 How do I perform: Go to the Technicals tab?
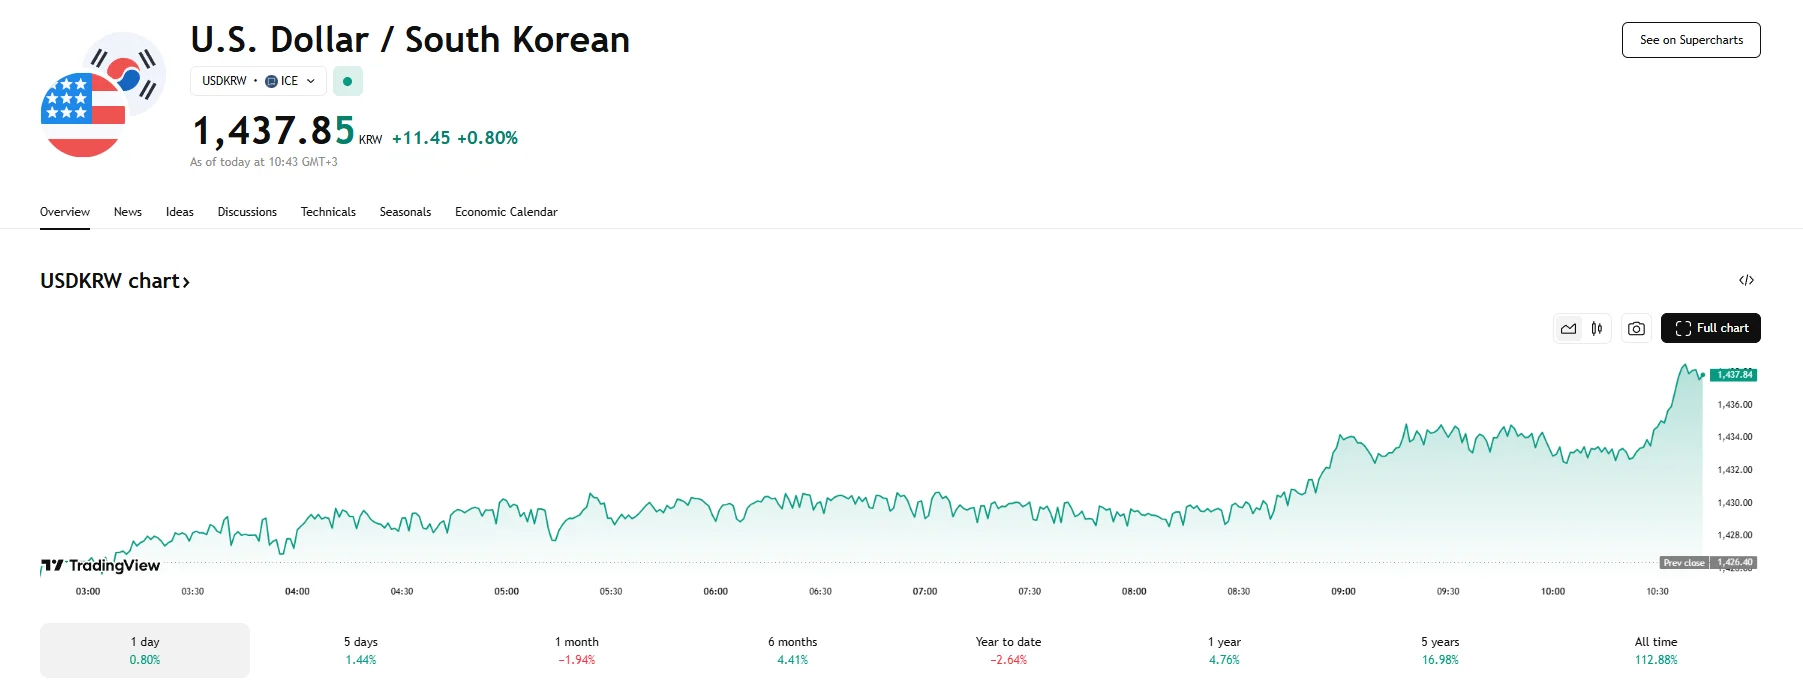pos(328,212)
